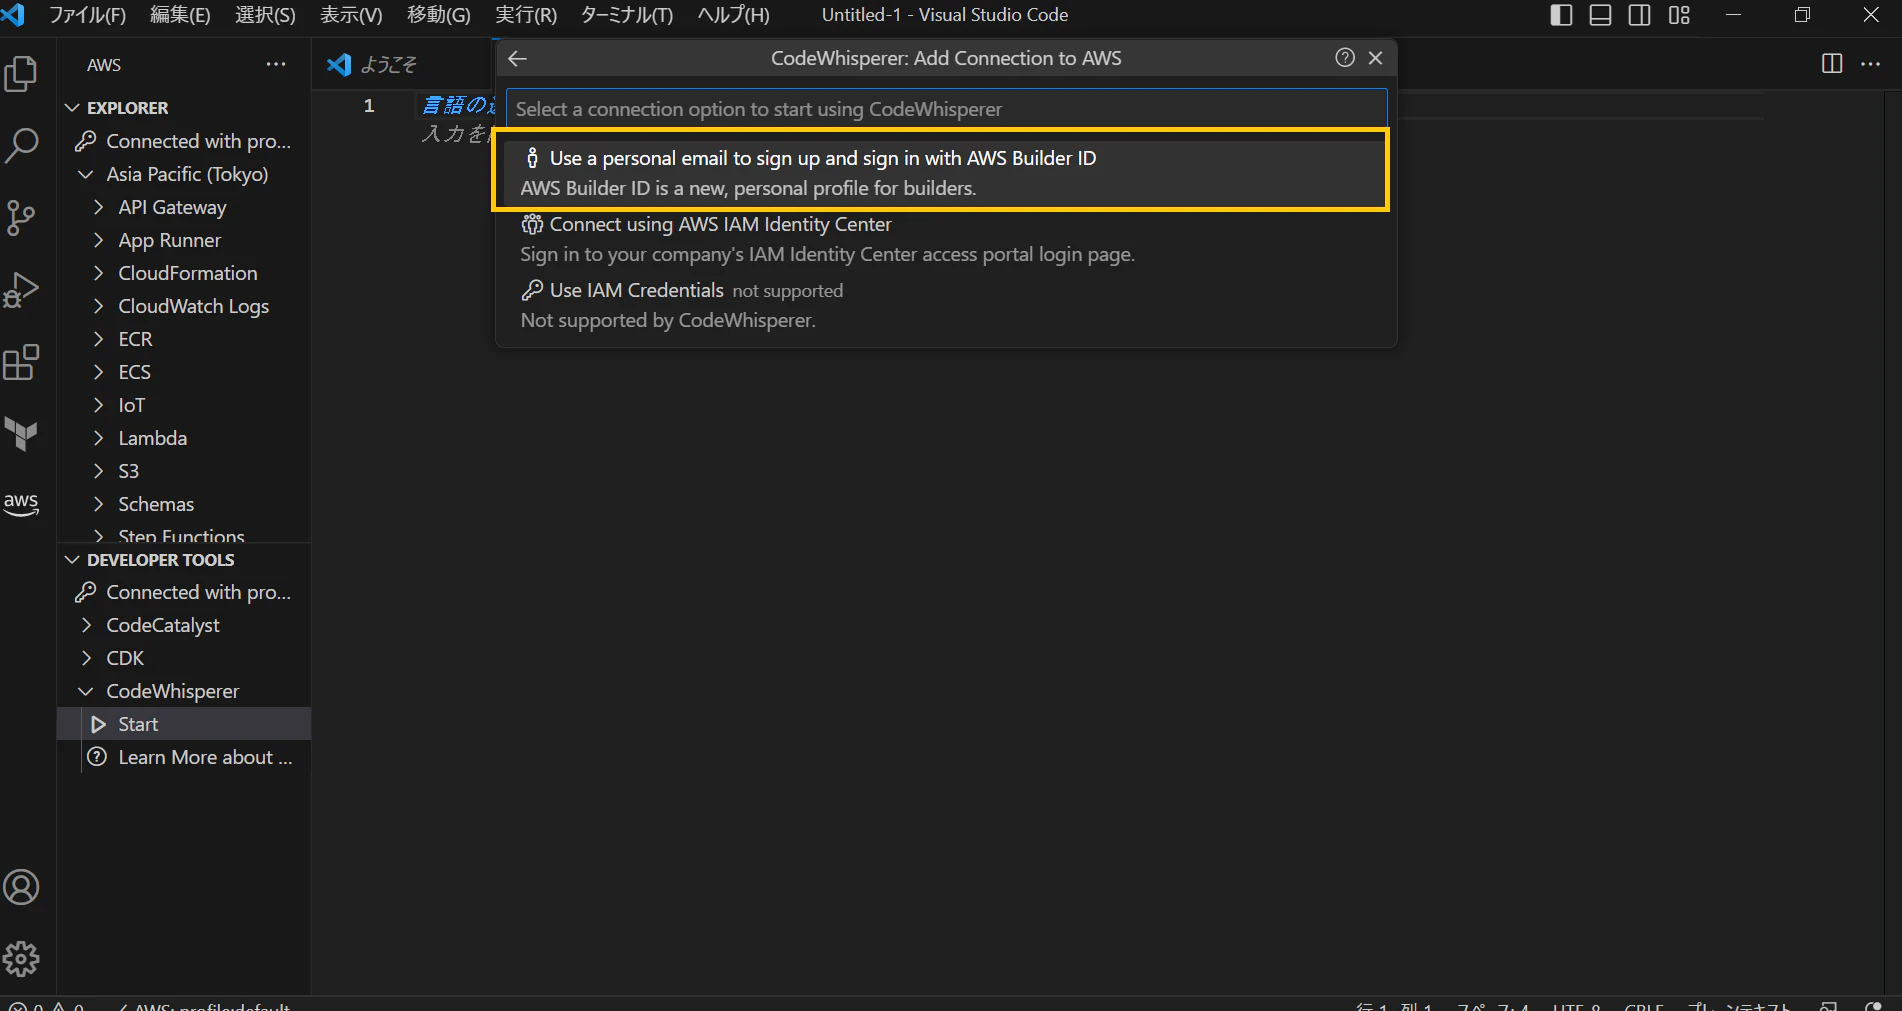Click the VS Code logo in title bar

[x=13, y=15]
